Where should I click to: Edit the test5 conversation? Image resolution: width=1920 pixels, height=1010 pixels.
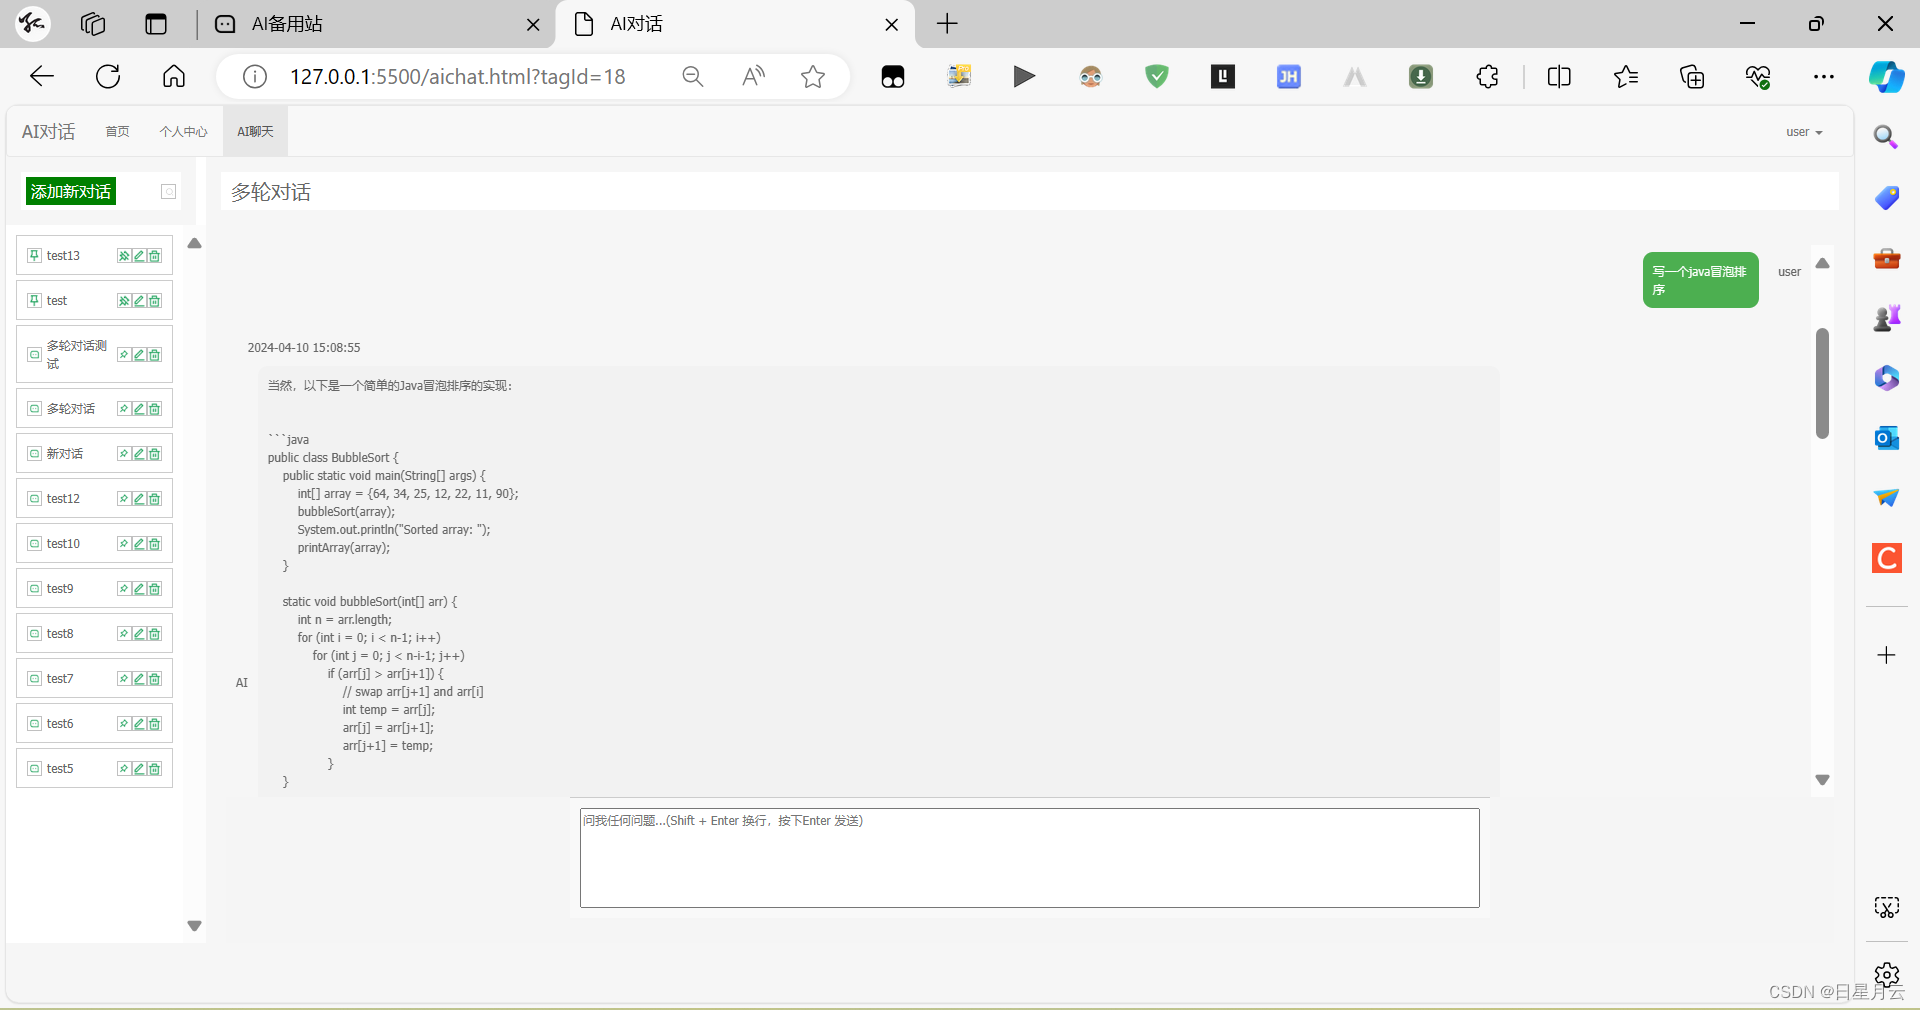pos(139,769)
